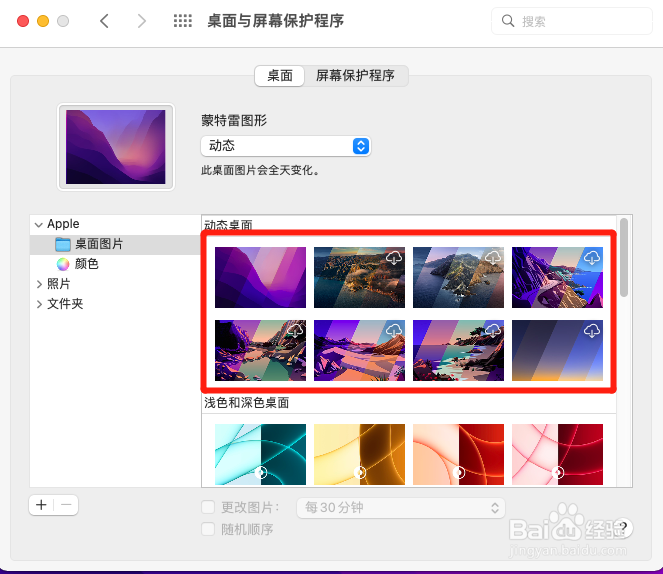Viewport: 663px width, 574px height.
Task: Switch to the 桌面 tab
Action: (x=279, y=76)
